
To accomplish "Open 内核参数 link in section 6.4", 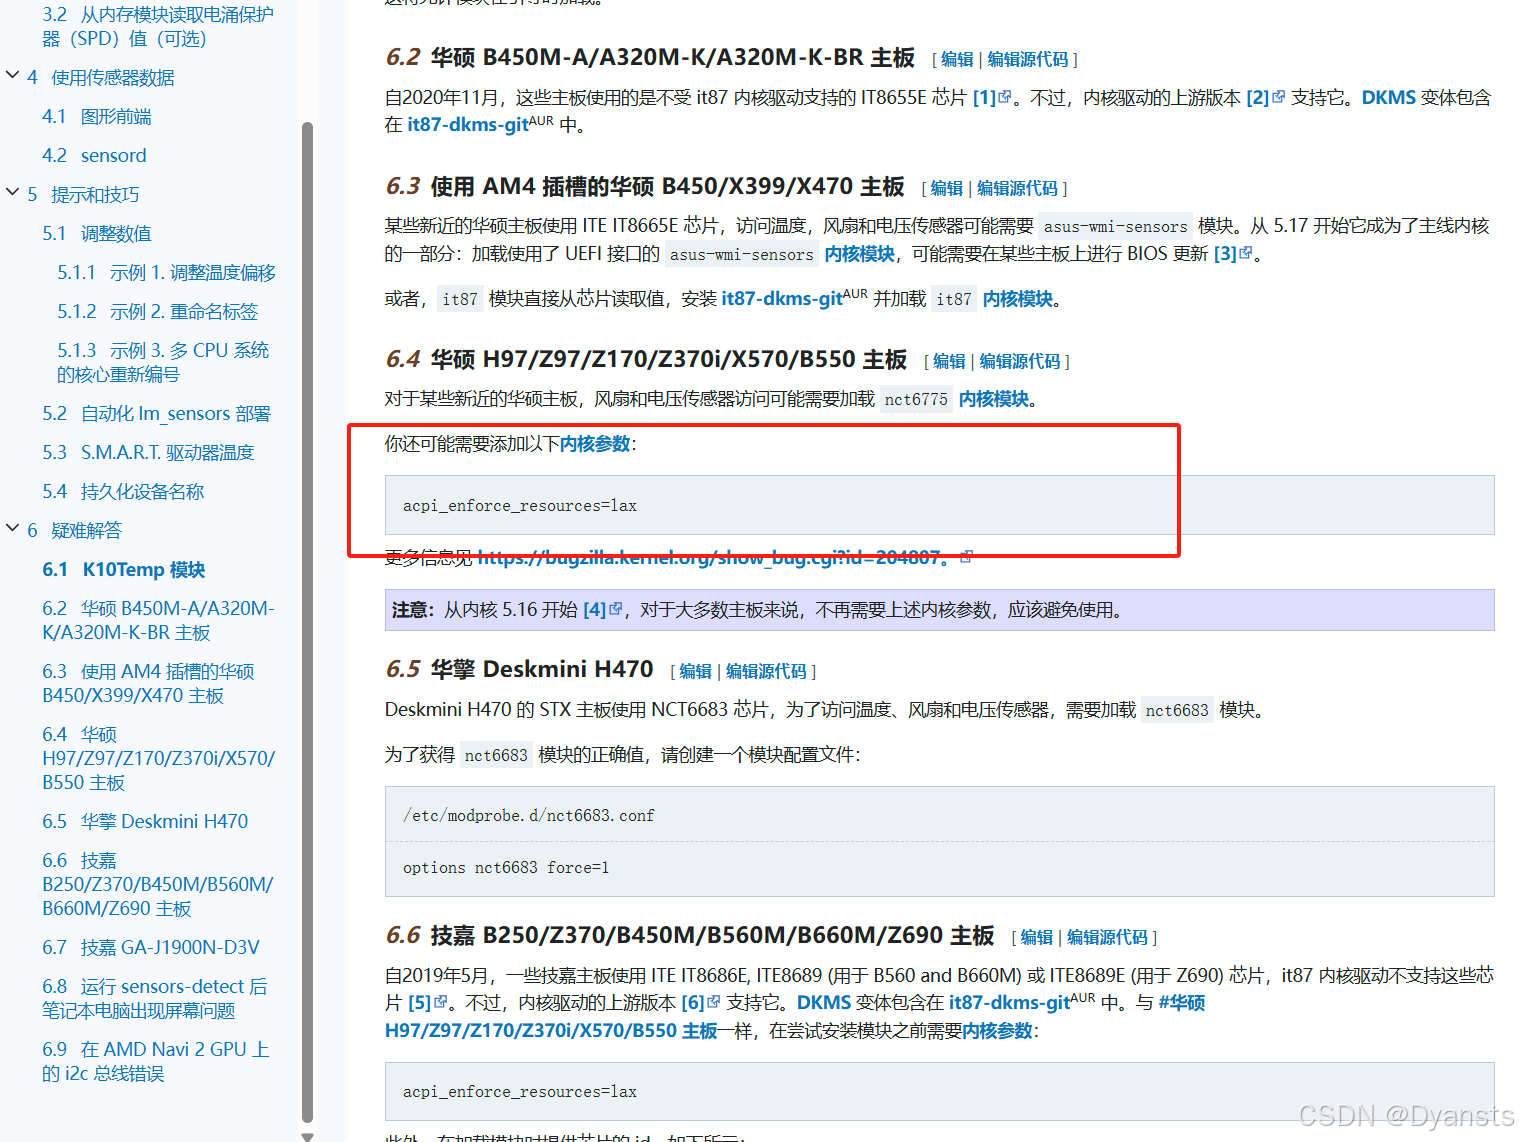I will point(595,444).
